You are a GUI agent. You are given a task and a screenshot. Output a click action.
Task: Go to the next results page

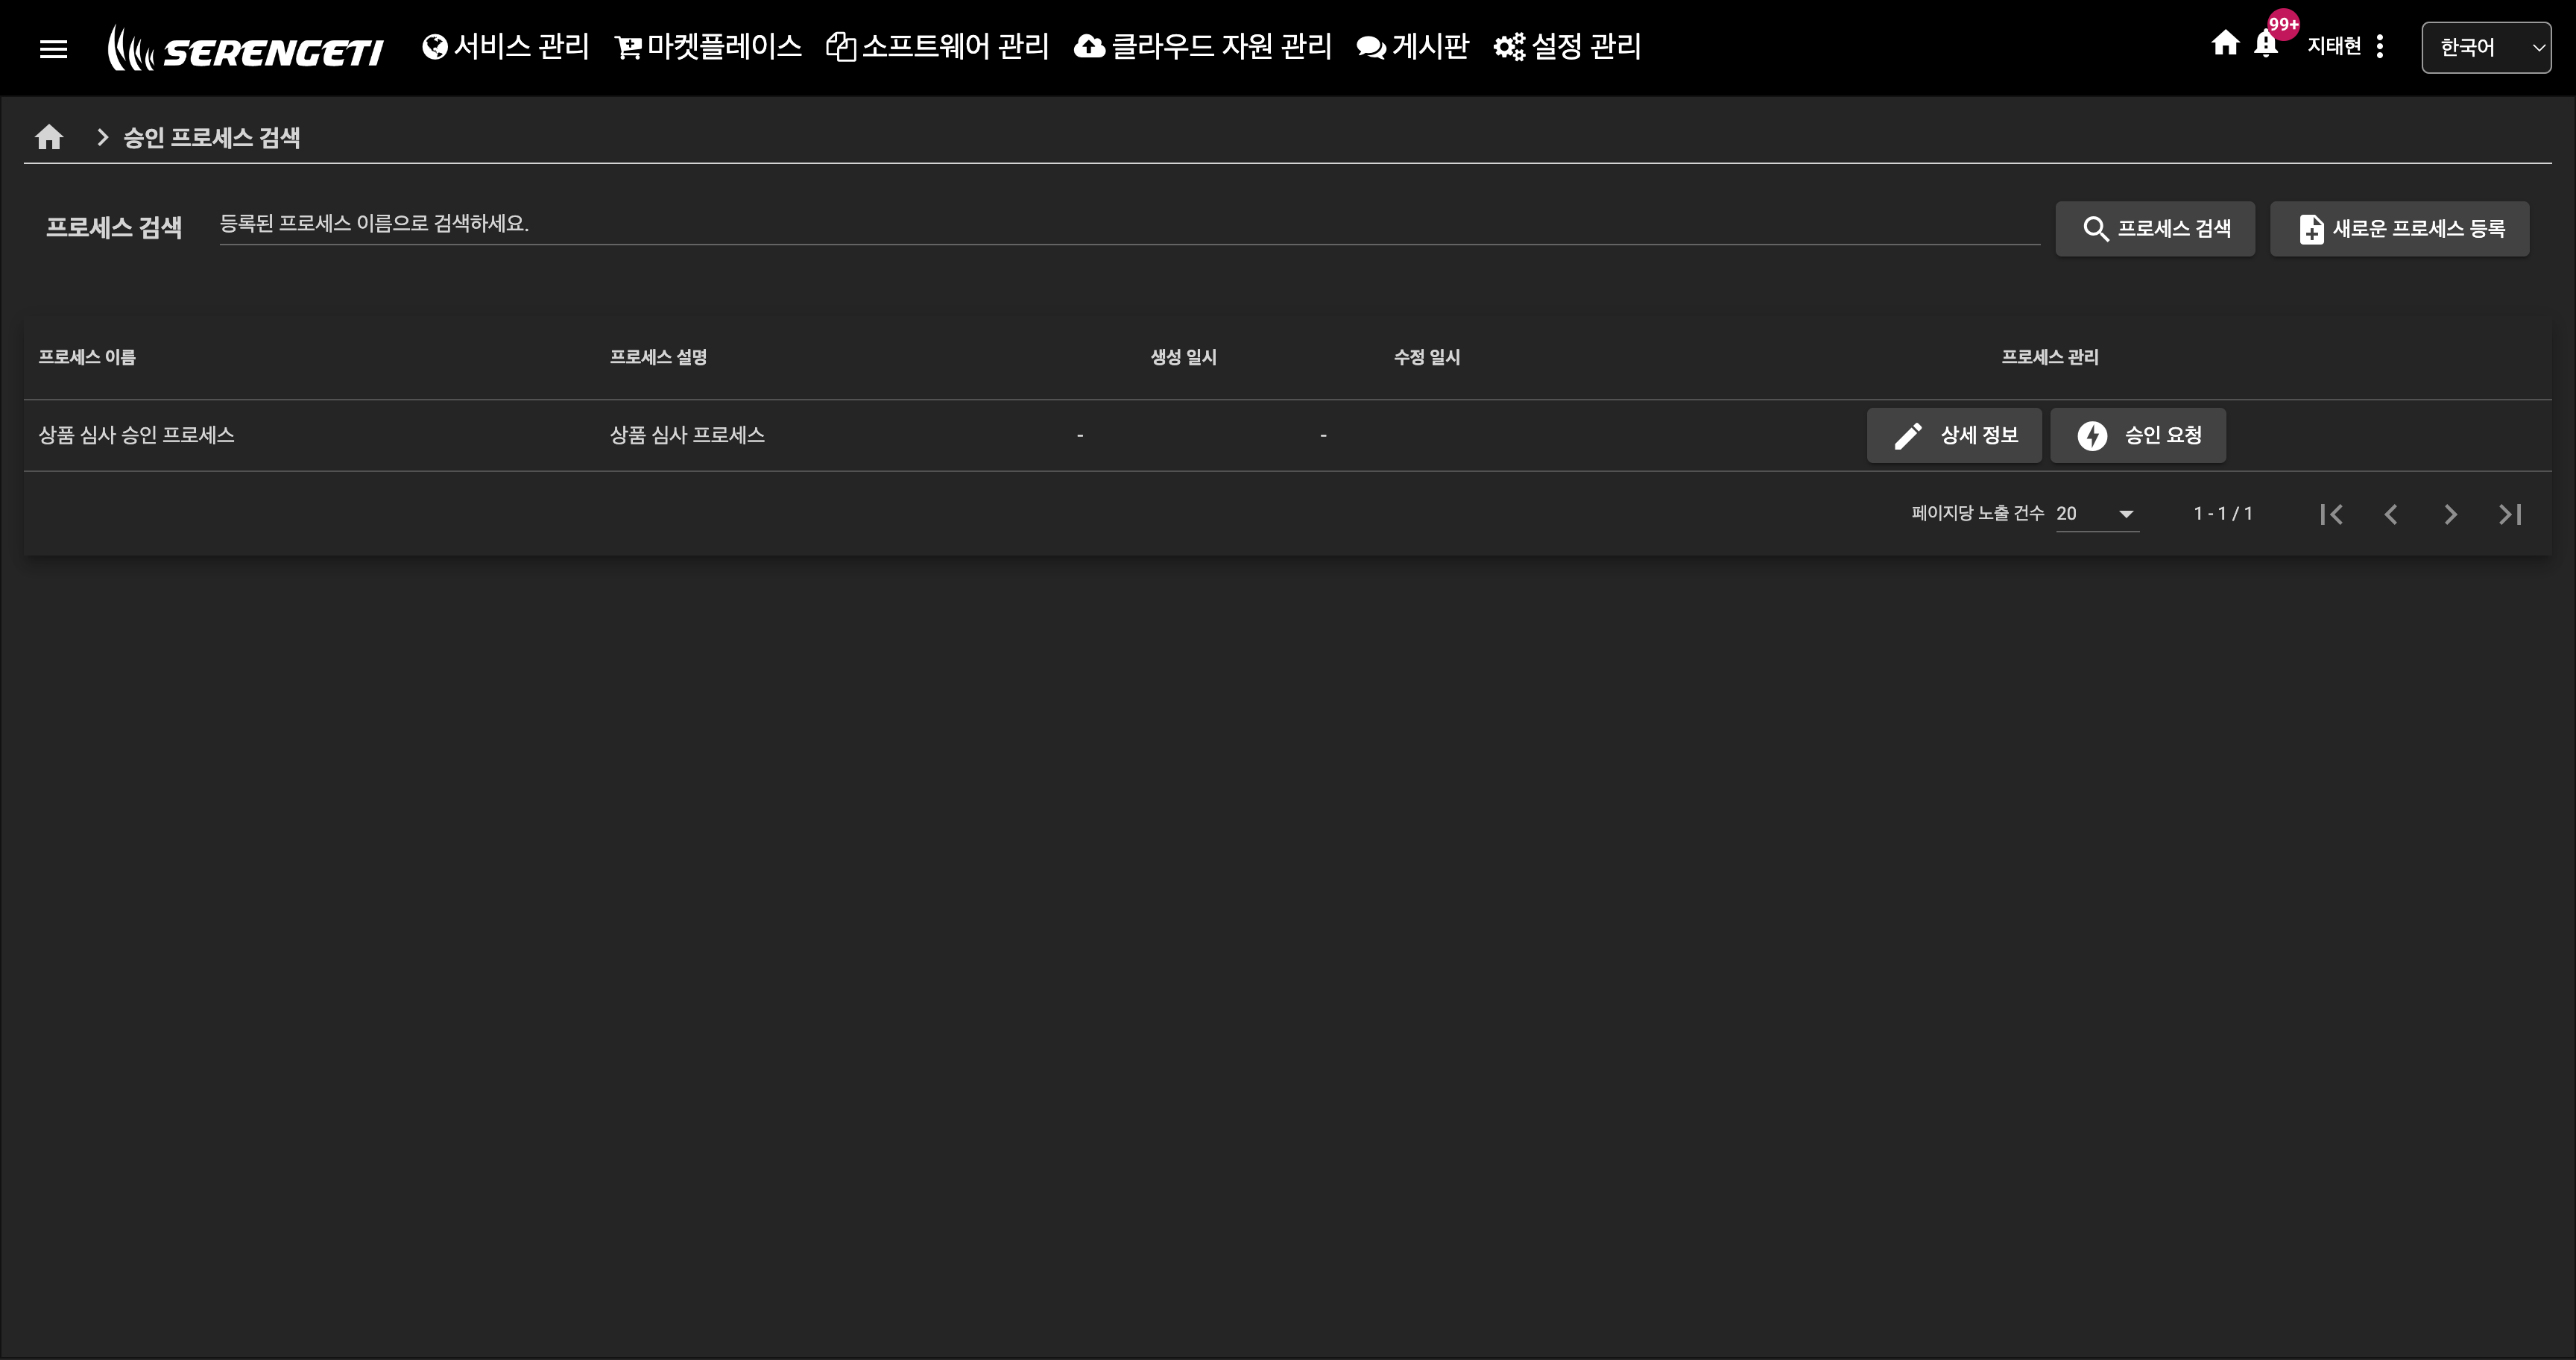pyautogui.click(x=2450, y=514)
